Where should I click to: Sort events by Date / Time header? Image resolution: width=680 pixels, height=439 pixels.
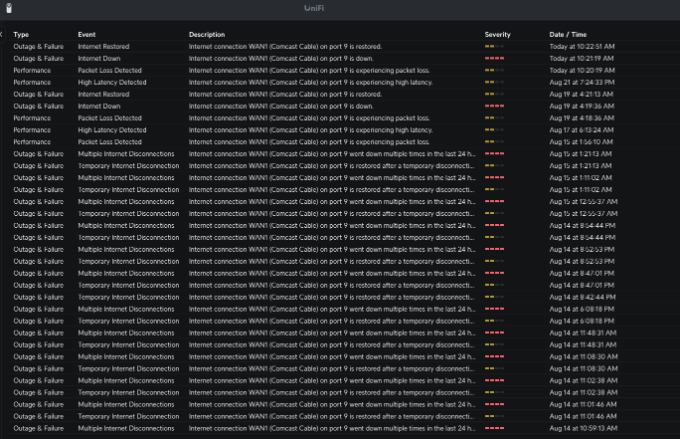tap(568, 35)
